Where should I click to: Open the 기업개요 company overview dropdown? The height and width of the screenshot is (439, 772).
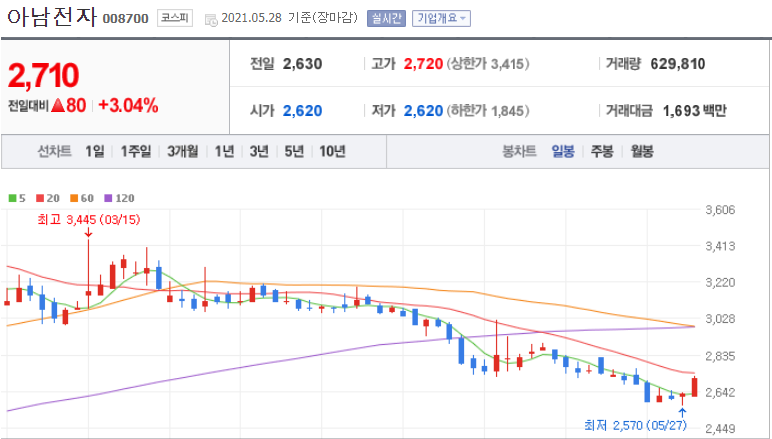pos(442,19)
